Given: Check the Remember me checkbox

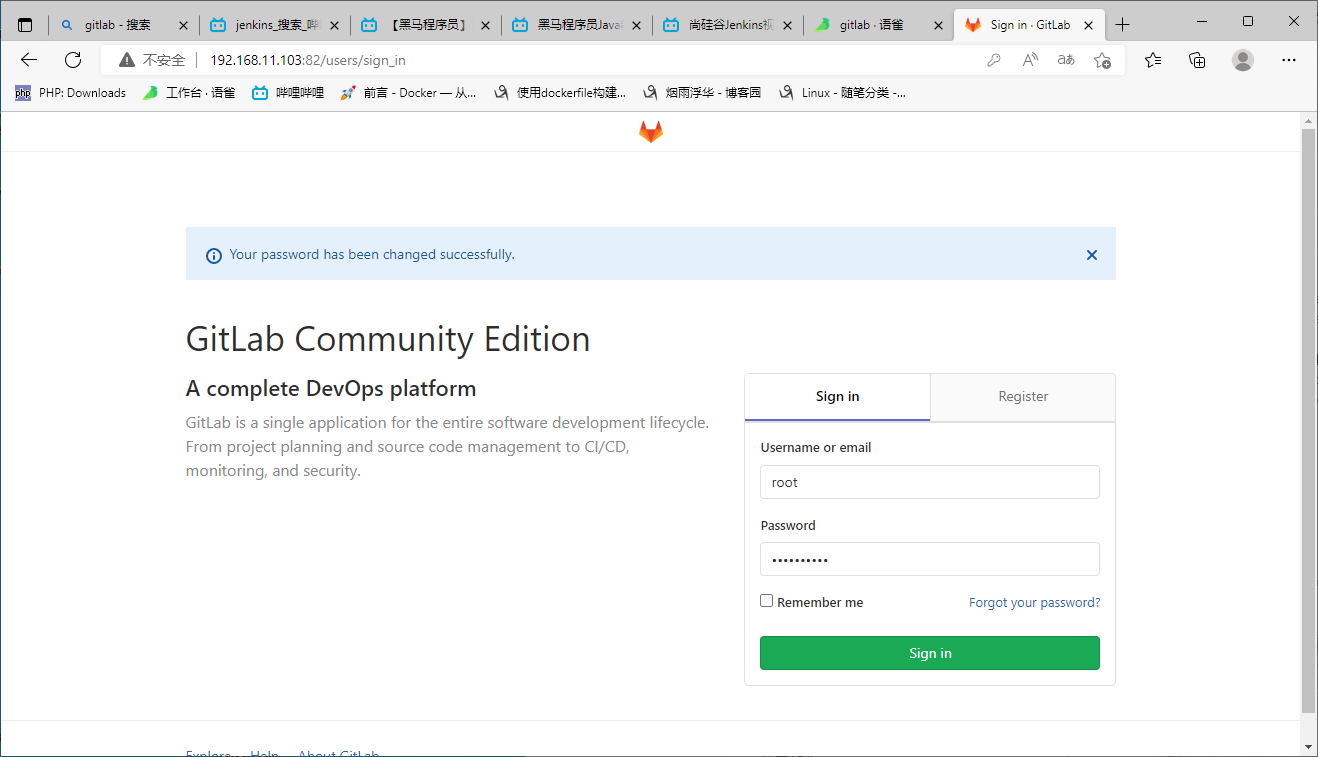Looking at the screenshot, I should [x=767, y=601].
